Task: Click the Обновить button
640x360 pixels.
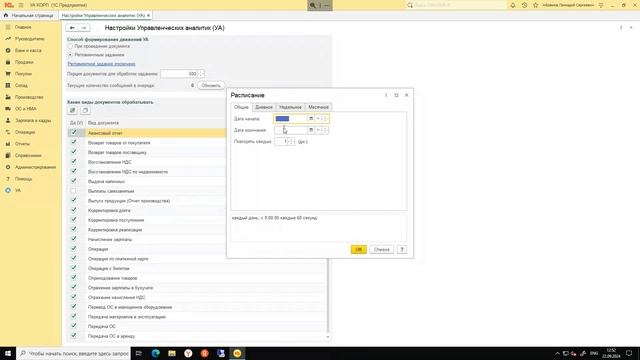Action: tap(211, 86)
